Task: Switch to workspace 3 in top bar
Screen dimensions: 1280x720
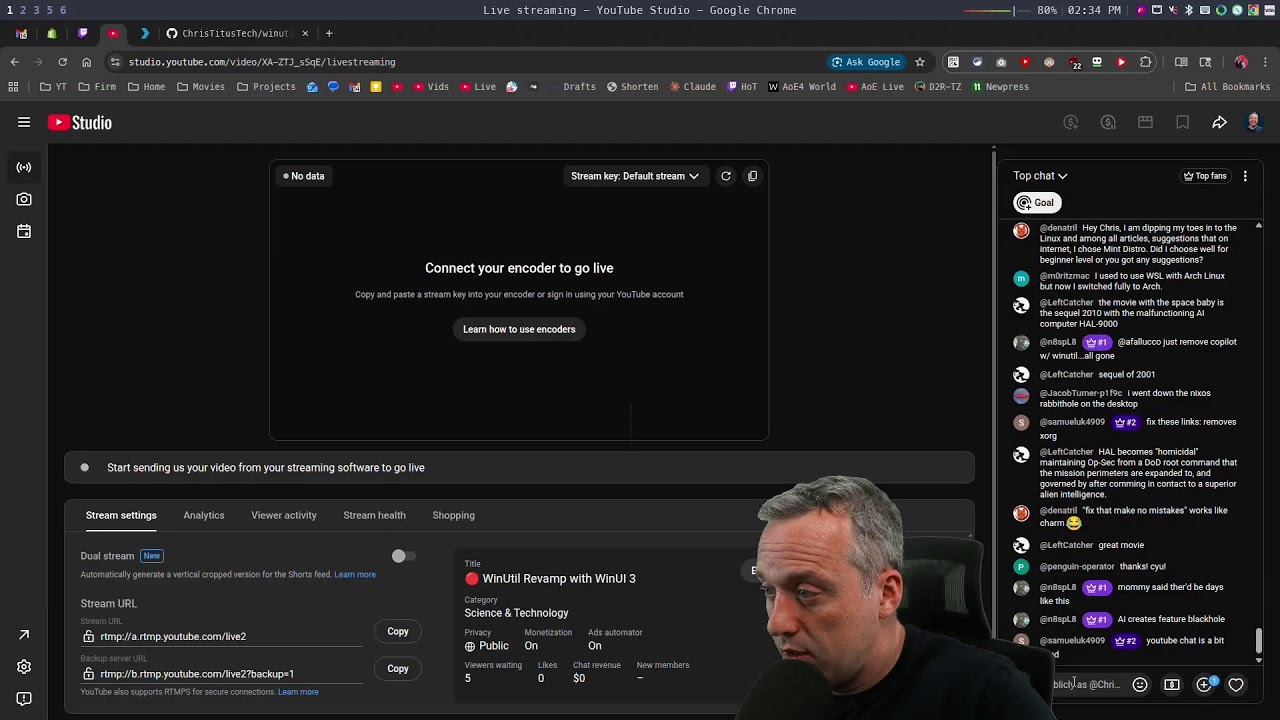Action: pyautogui.click(x=36, y=10)
